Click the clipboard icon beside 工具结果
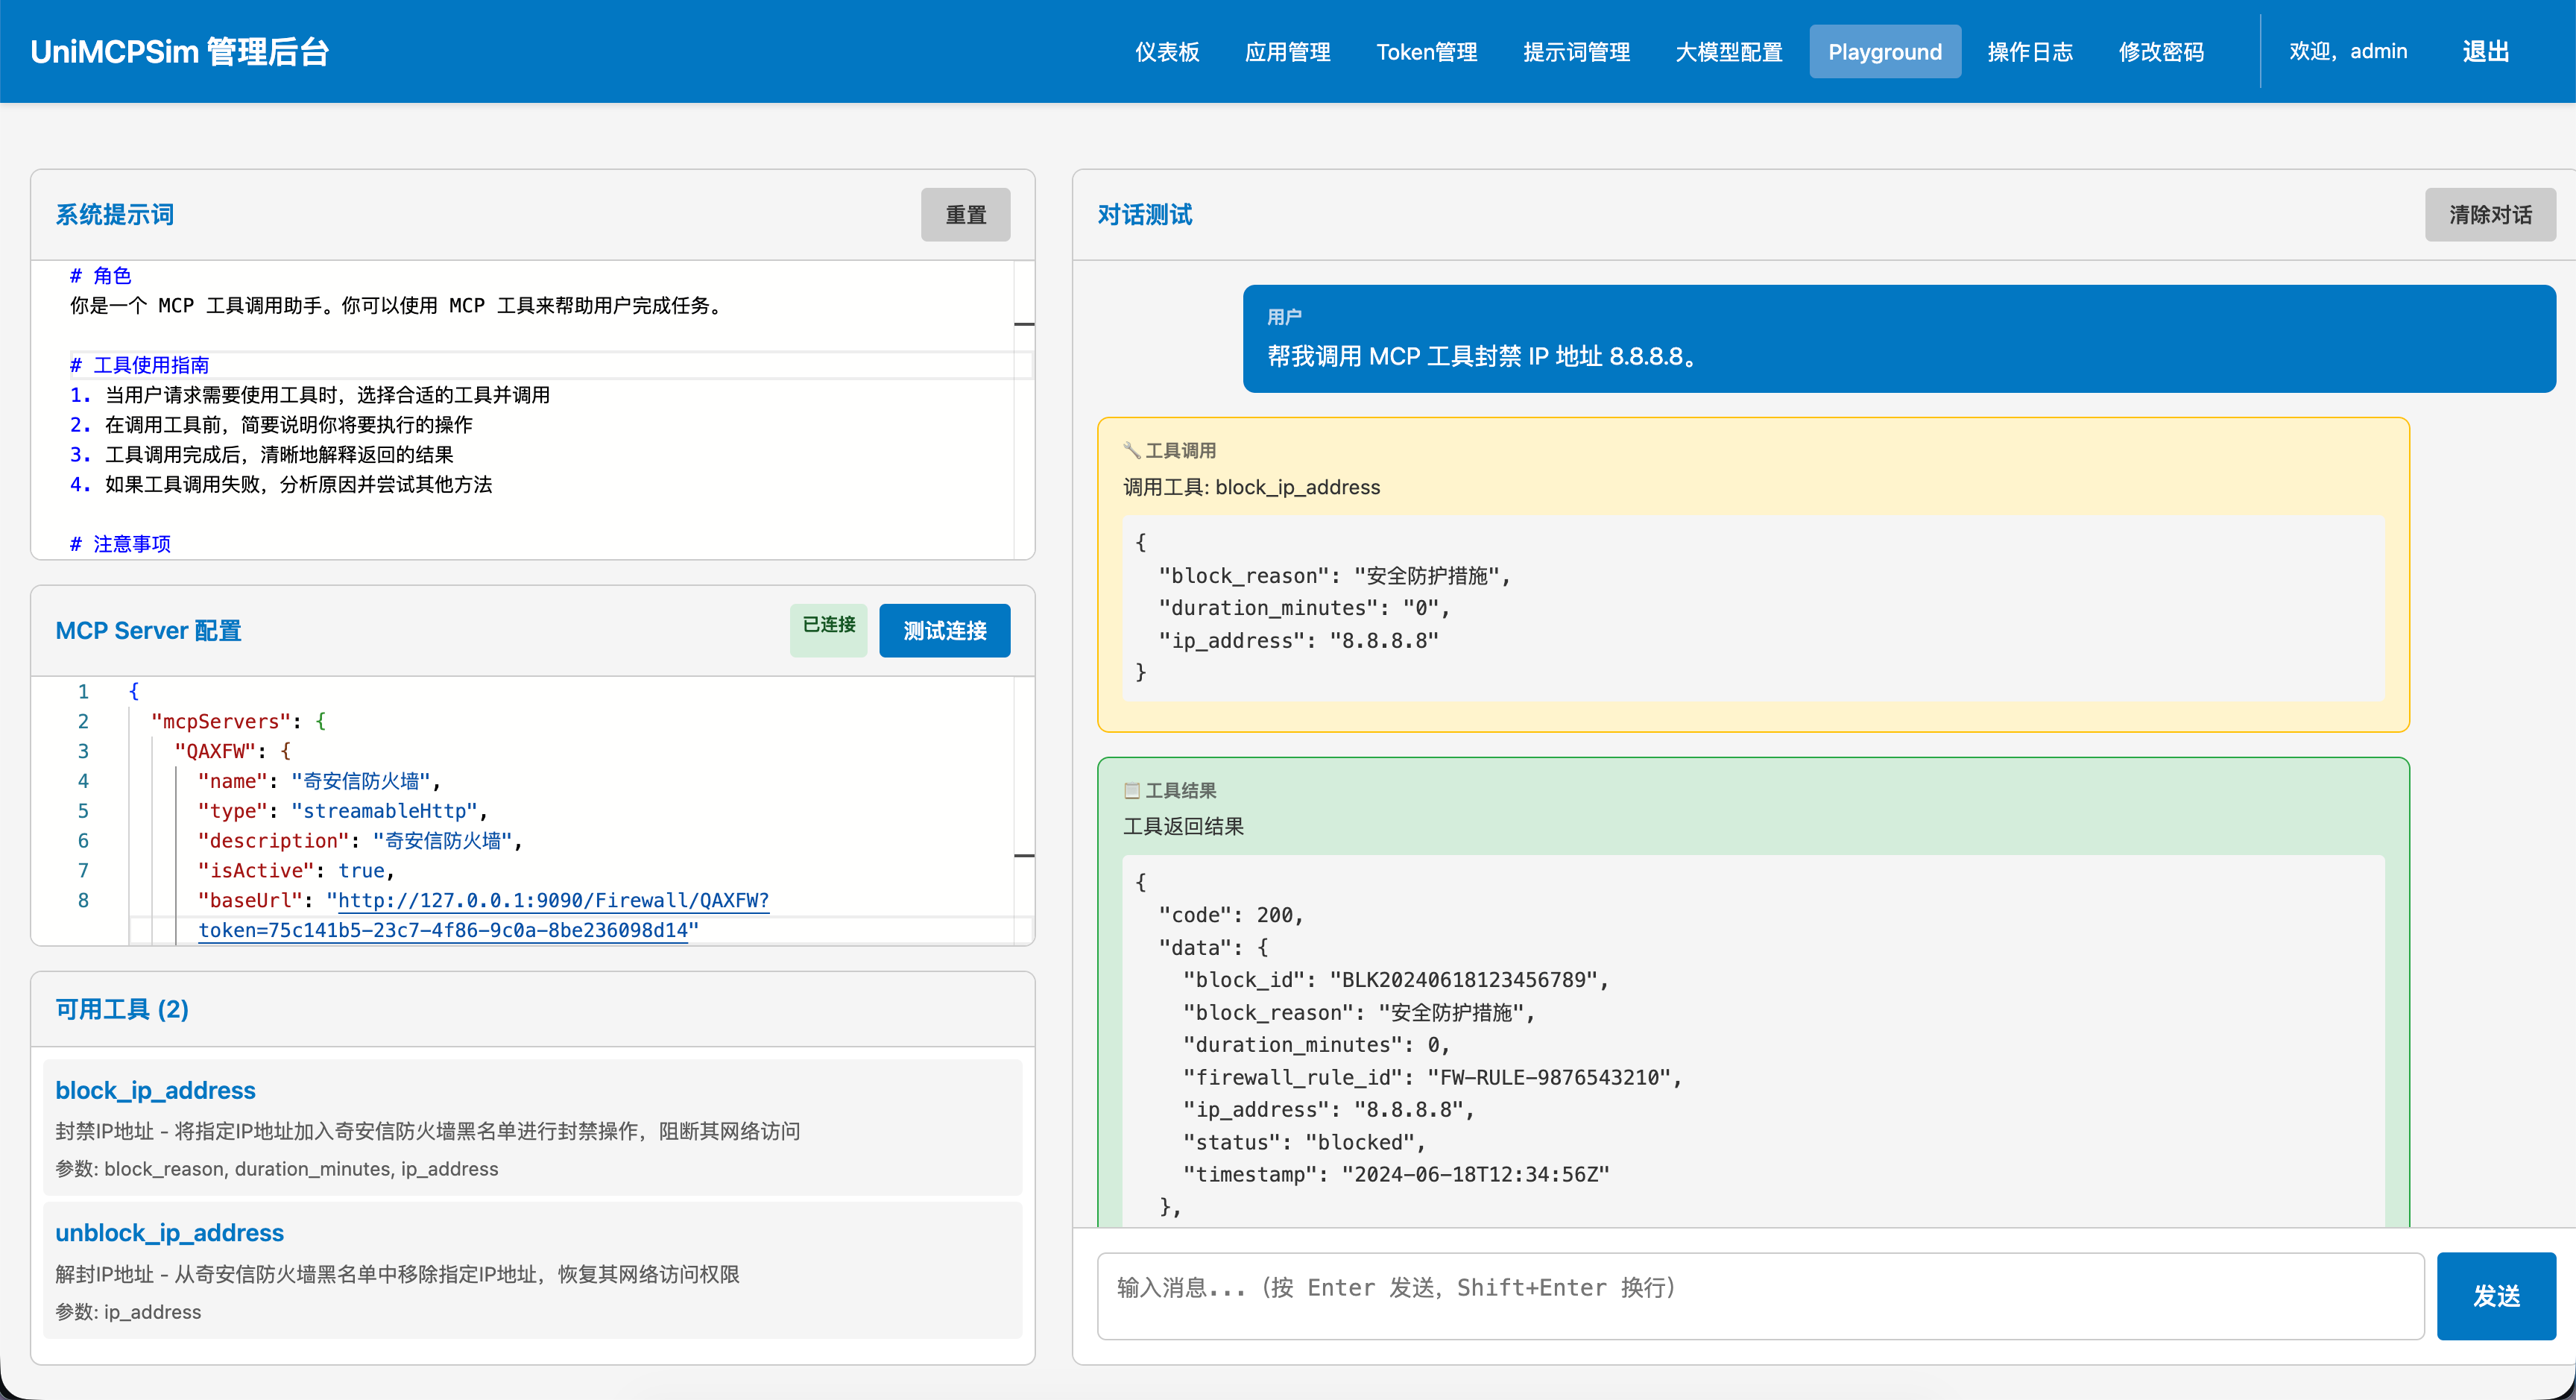This screenshot has height=1400, width=2576. [x=1132, y=790]
